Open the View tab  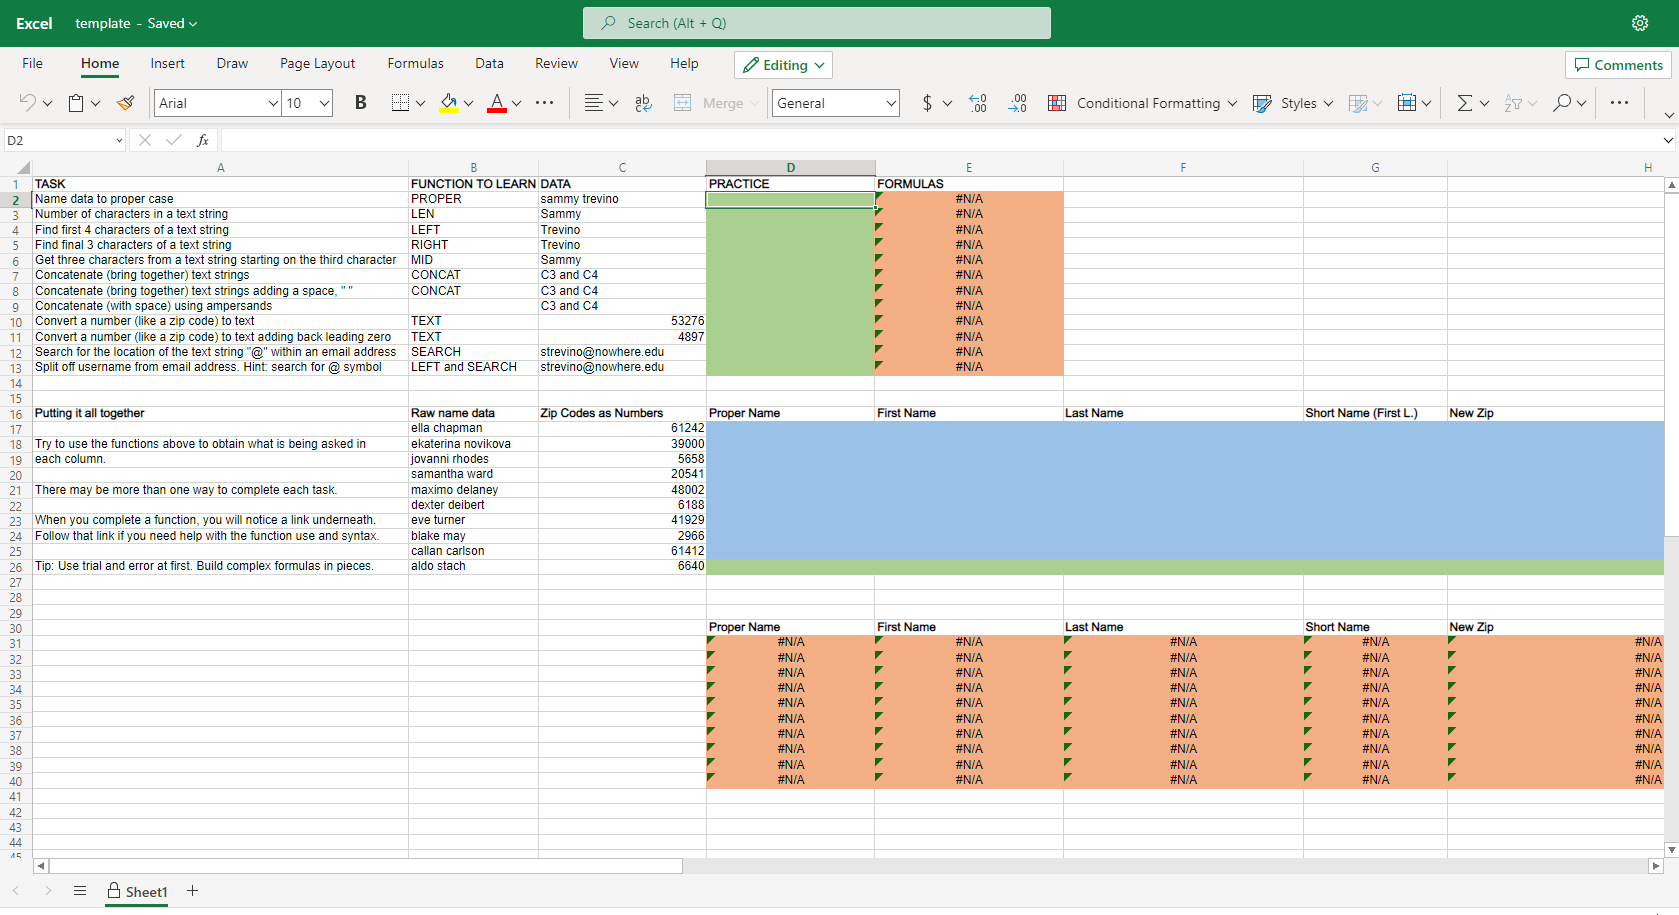[x=624, y=63]
